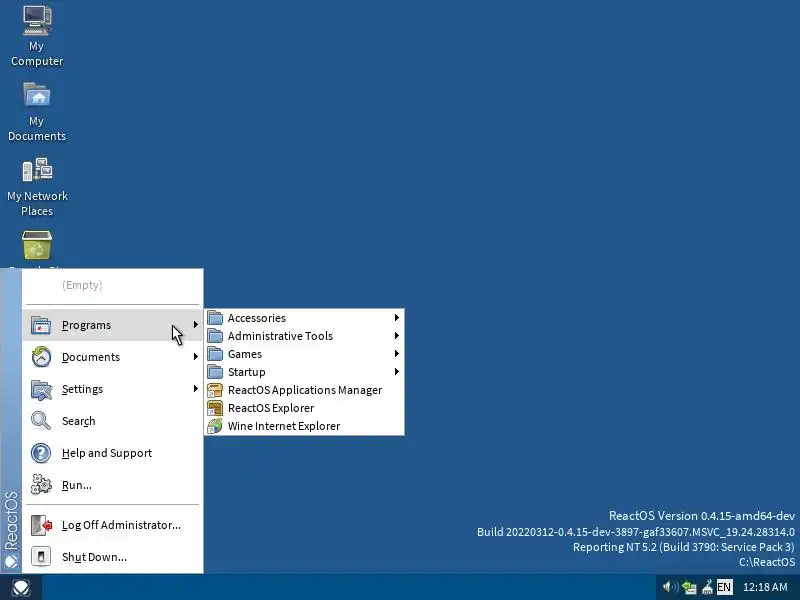Click the Games folder icon

pyautogui.click(x=215, y=354)
